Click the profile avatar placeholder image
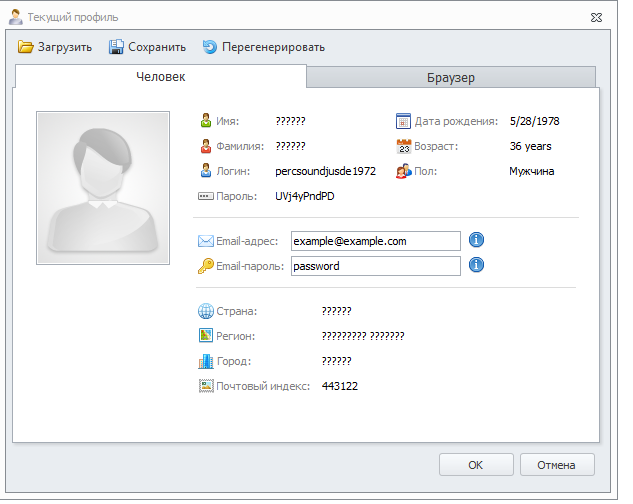Screen dimensions: 633x504 click(x=103, y=188)
